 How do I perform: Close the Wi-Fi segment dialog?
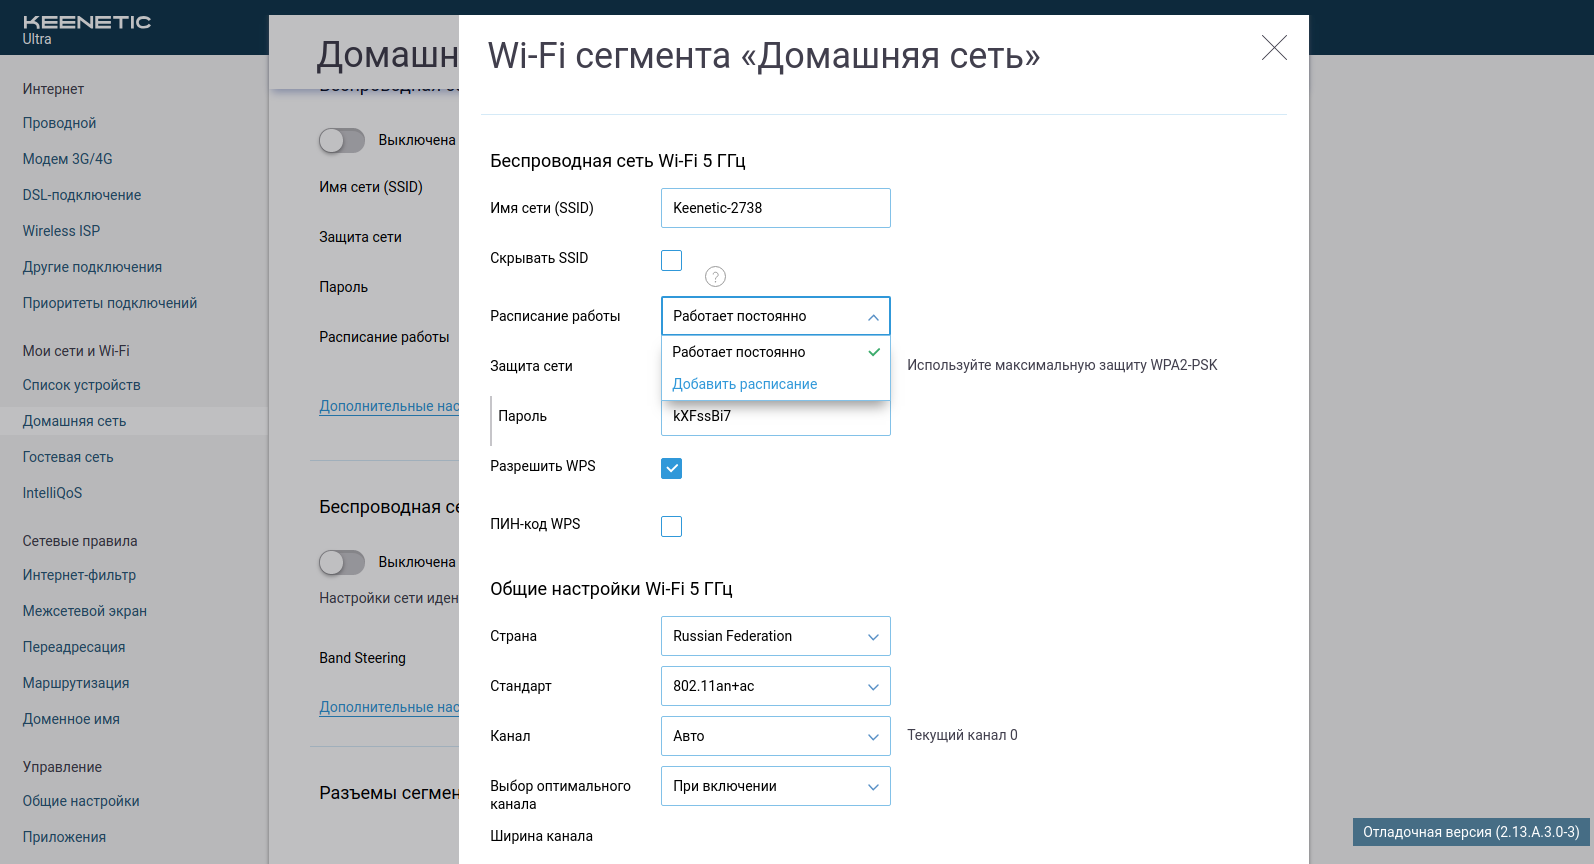point(1274,48)
